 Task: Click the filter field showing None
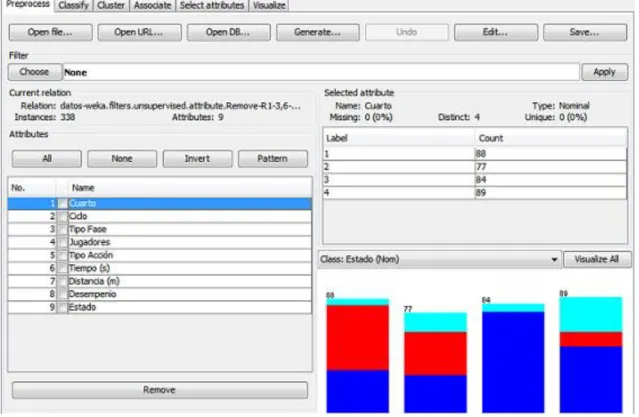[321, 72]
